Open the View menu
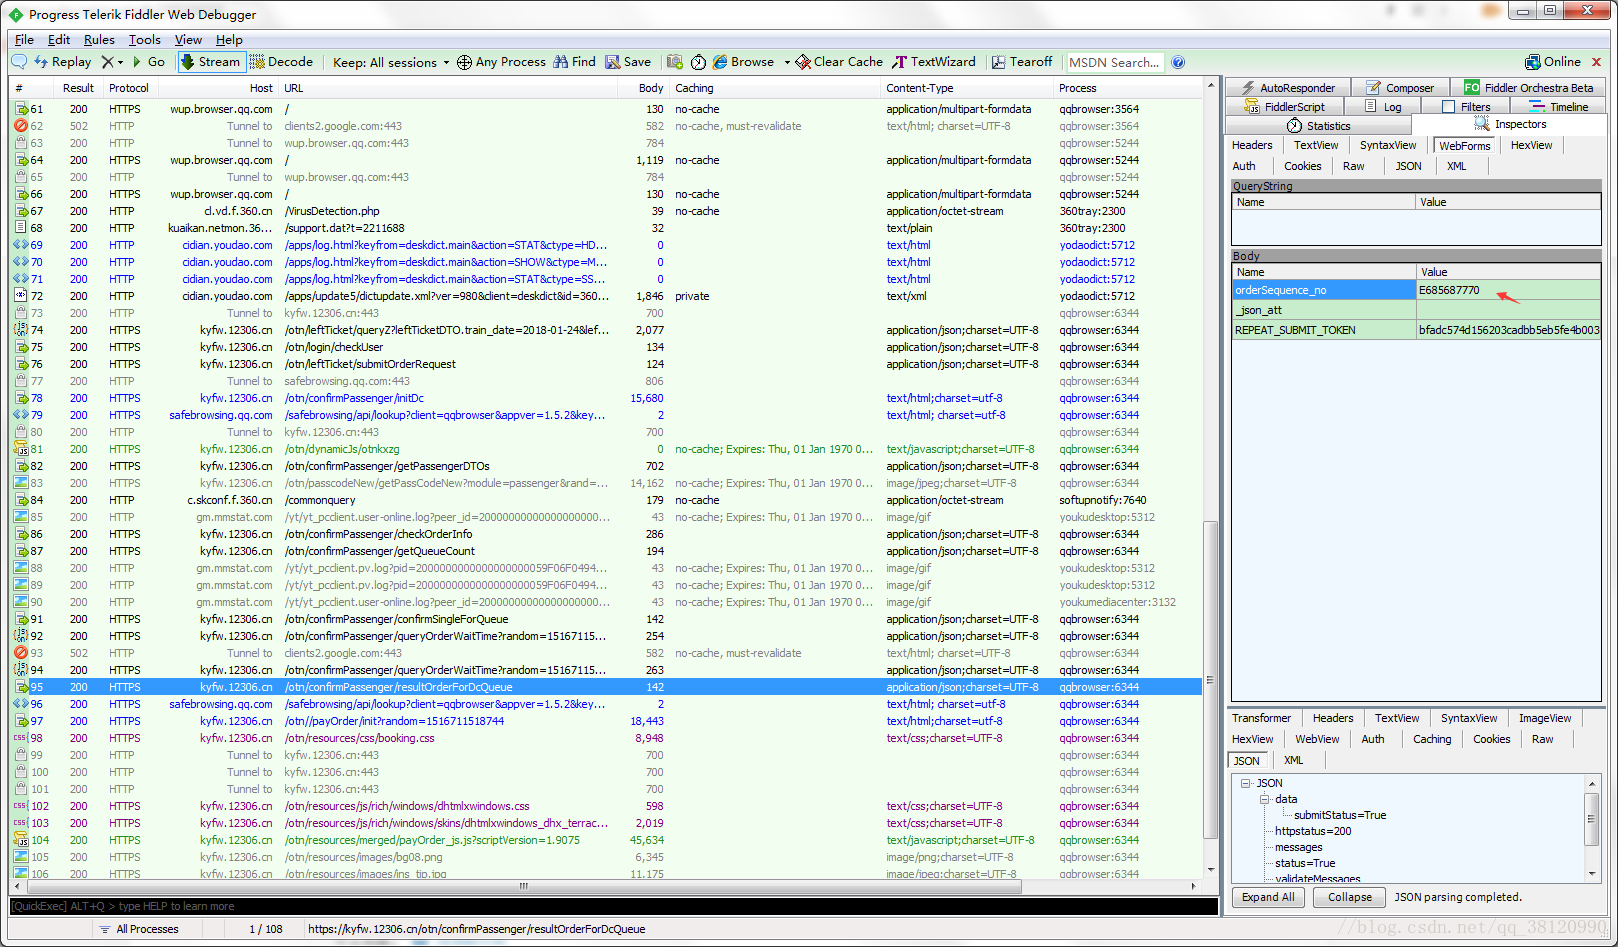Screen dimensions: 1618x947 coord(188,40)
